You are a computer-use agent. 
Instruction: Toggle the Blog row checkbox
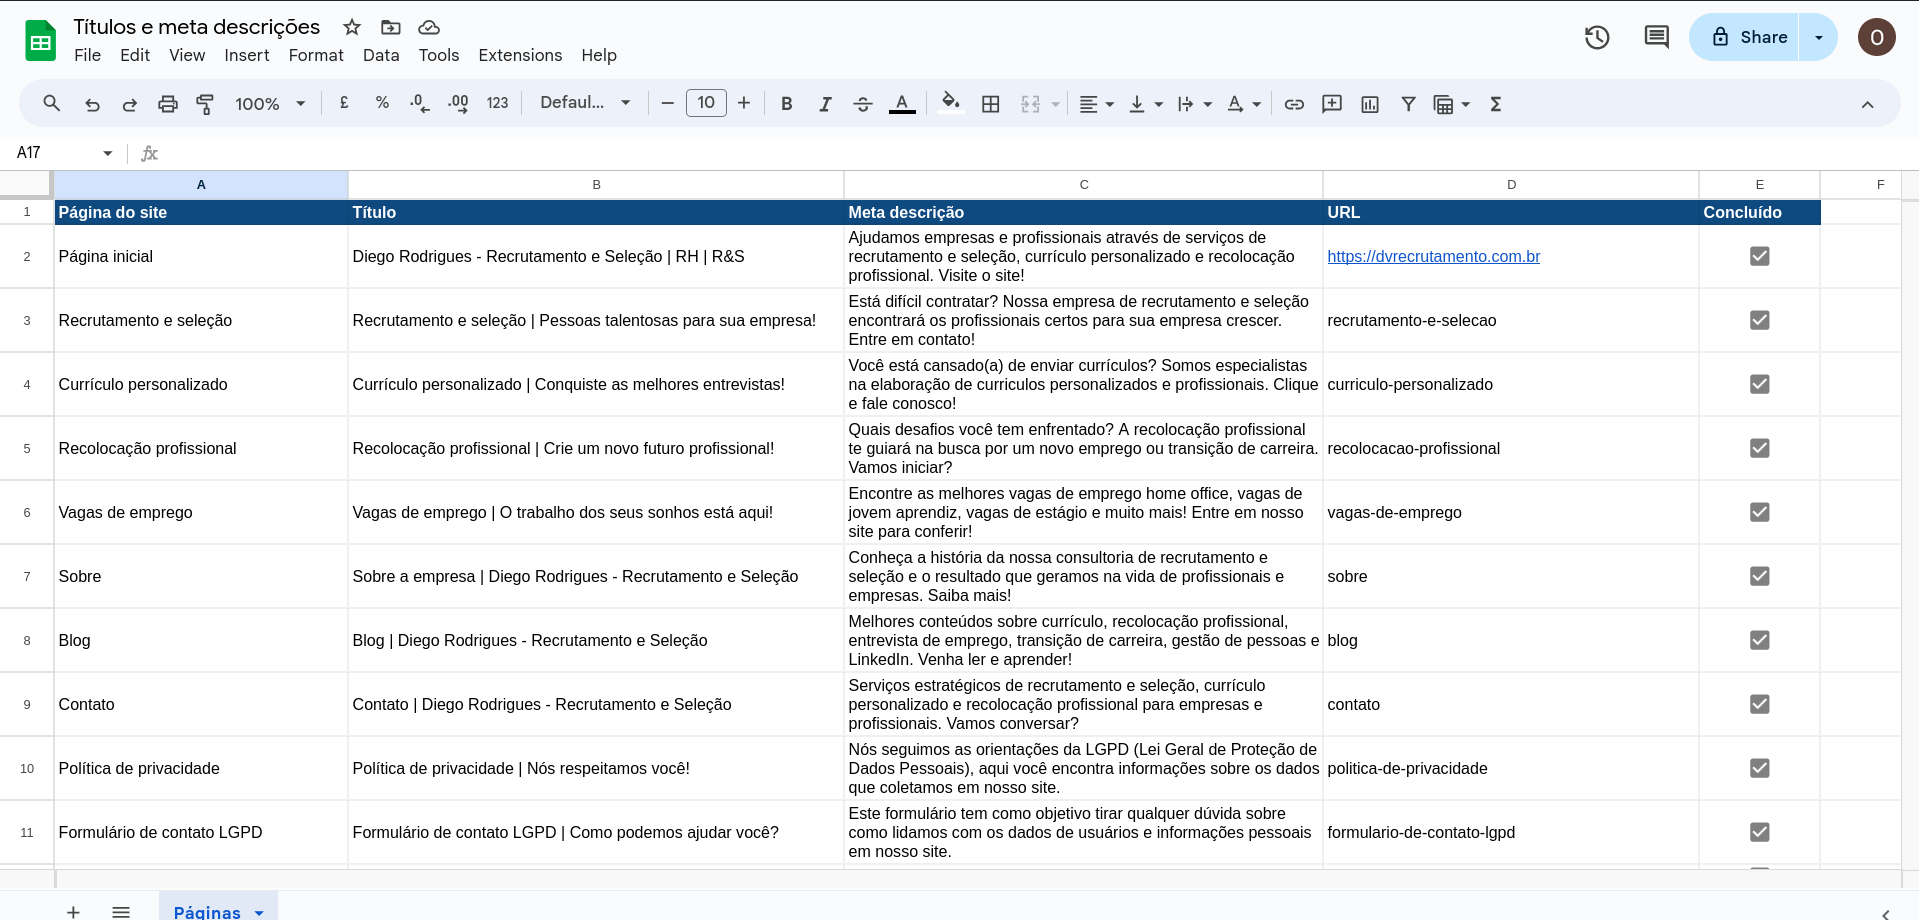pyautogui.click(x=1759, y=641)
